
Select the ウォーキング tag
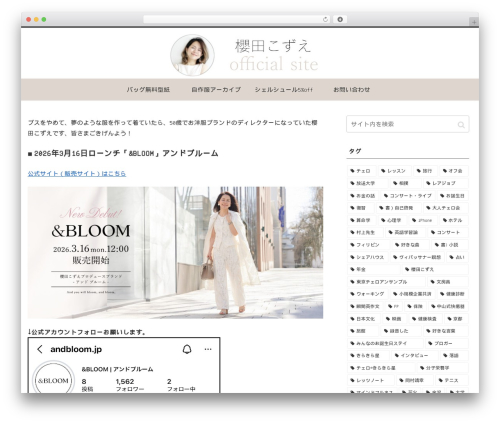368,294
